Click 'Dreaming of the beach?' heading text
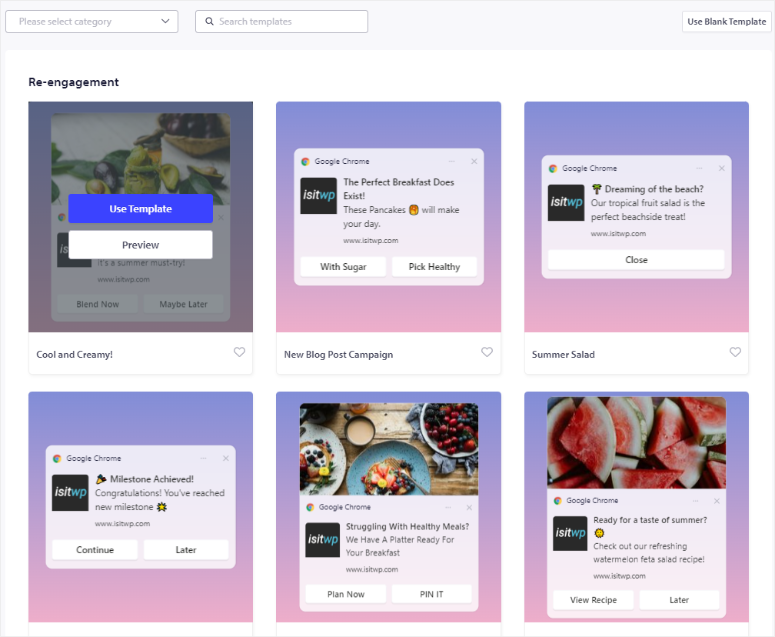The height and width of the screenshot is (637, 775). pyautogui.click(x=654, y=189)
